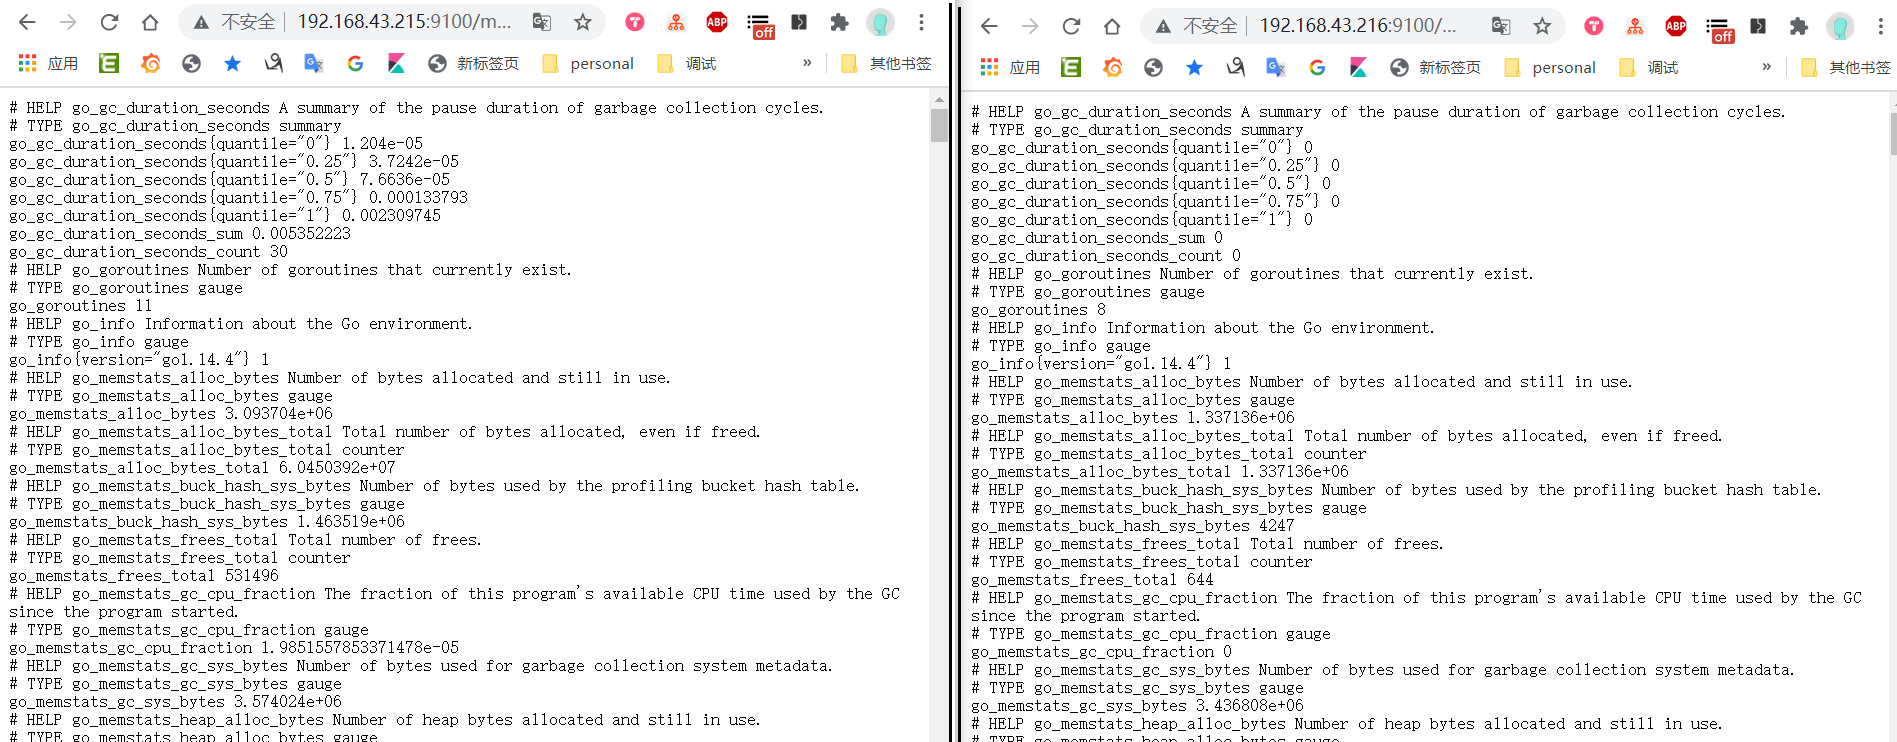Go back in the left browser window
1897x742 pixels.
(27, 22)
